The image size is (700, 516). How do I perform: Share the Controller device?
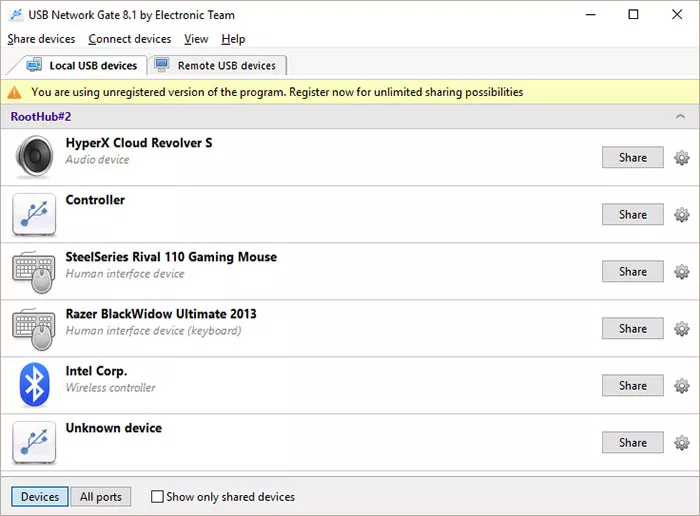pyautogui.click(x=633, y=215)
